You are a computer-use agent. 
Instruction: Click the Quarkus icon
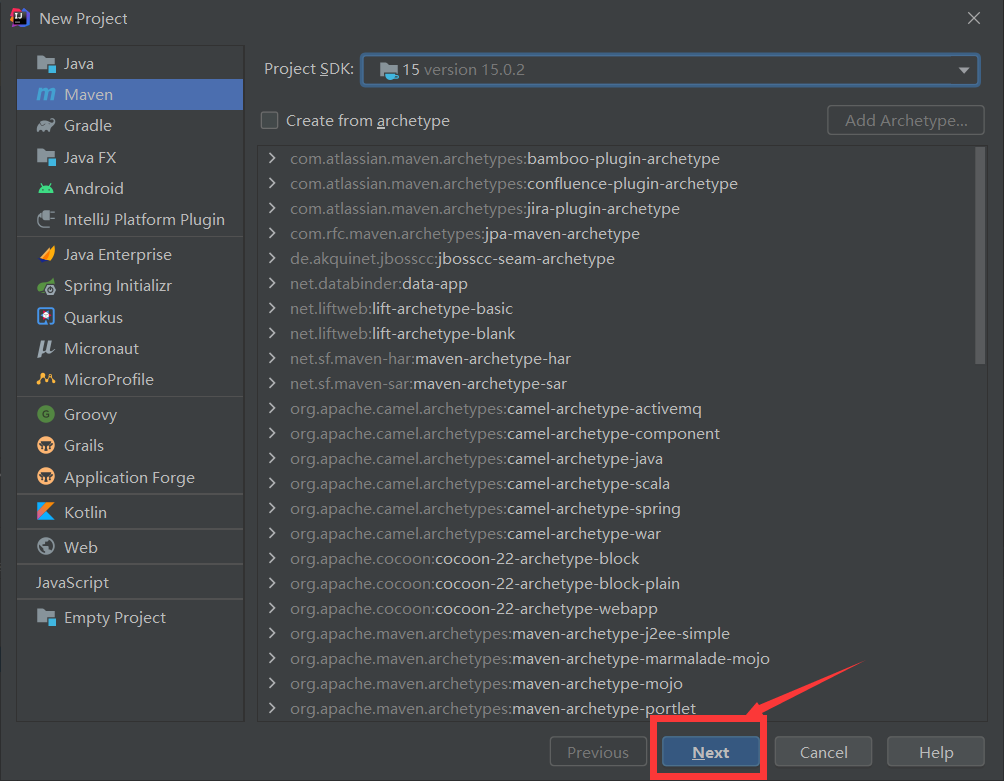click(46, 317)
